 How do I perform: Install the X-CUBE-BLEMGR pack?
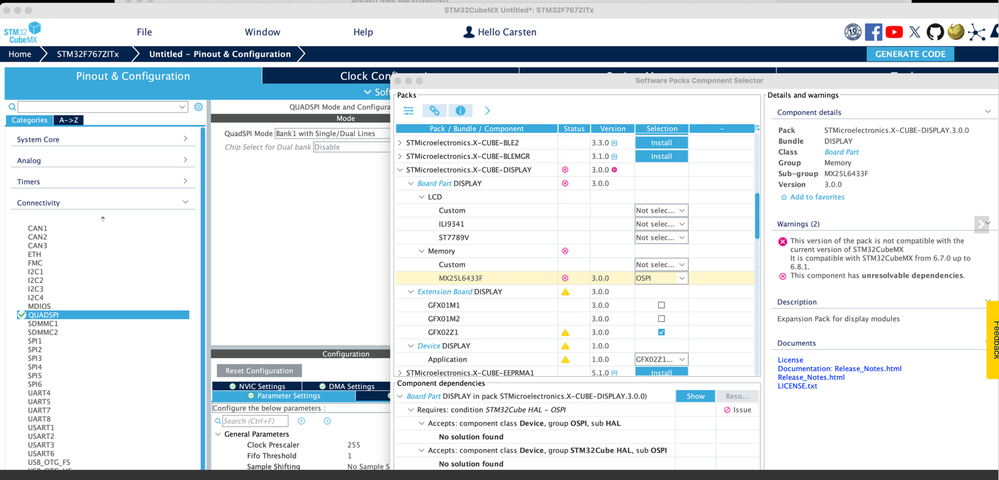[x=661, y=156]
